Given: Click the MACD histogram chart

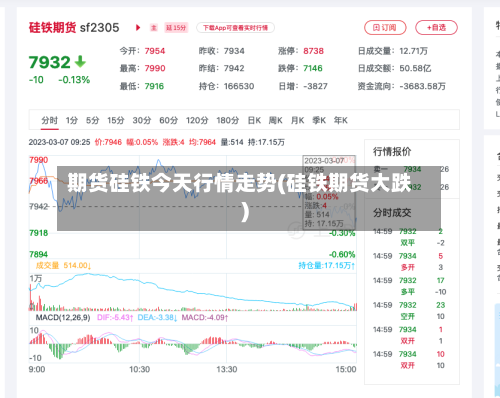Looking at the screenshot, I should pos(193,344).
